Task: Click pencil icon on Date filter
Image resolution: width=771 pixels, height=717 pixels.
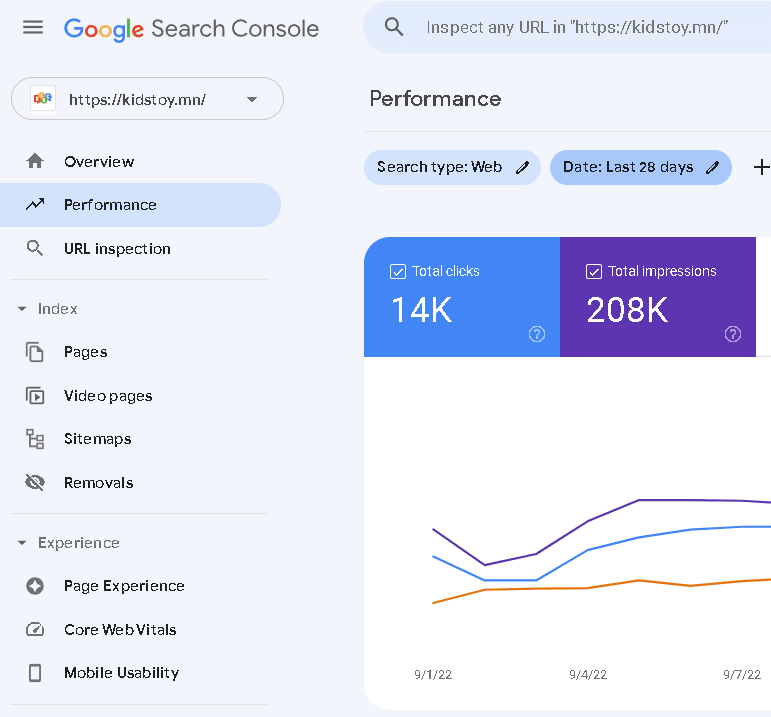Action: click(x=712, y=167)
